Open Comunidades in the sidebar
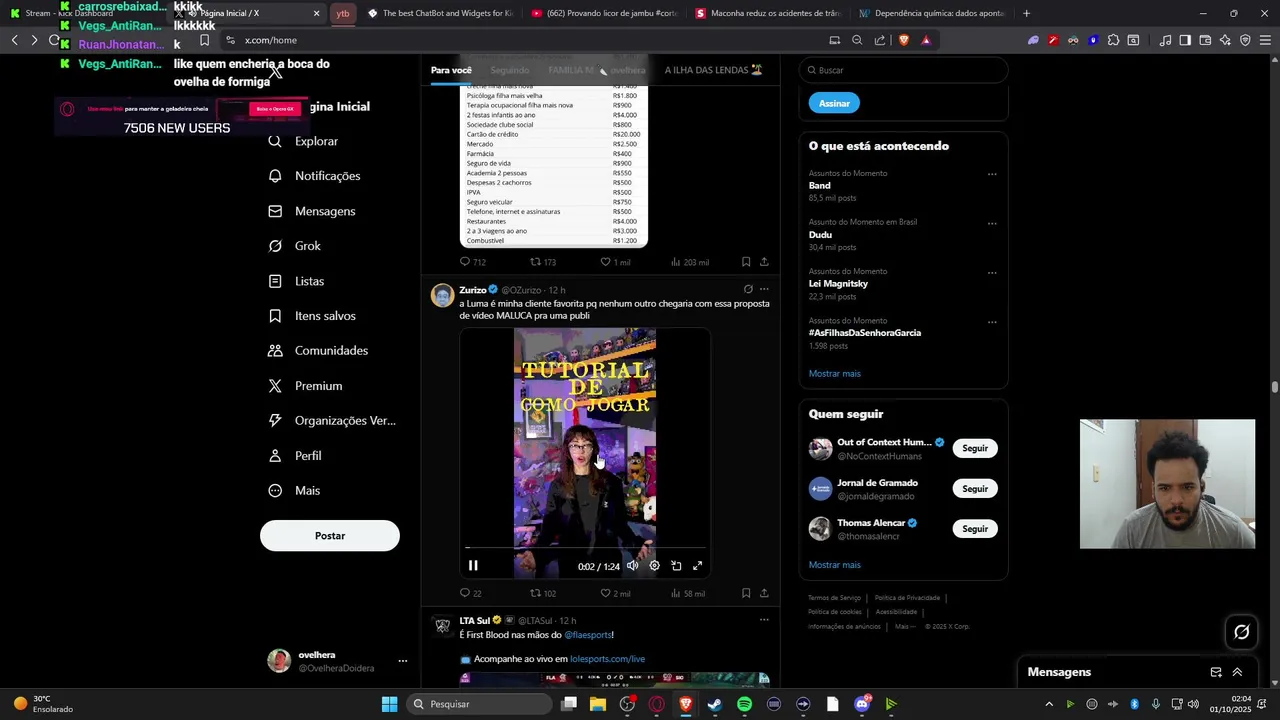The width and height of the screenshot is (1280, 720). click(x=318, y=351)
